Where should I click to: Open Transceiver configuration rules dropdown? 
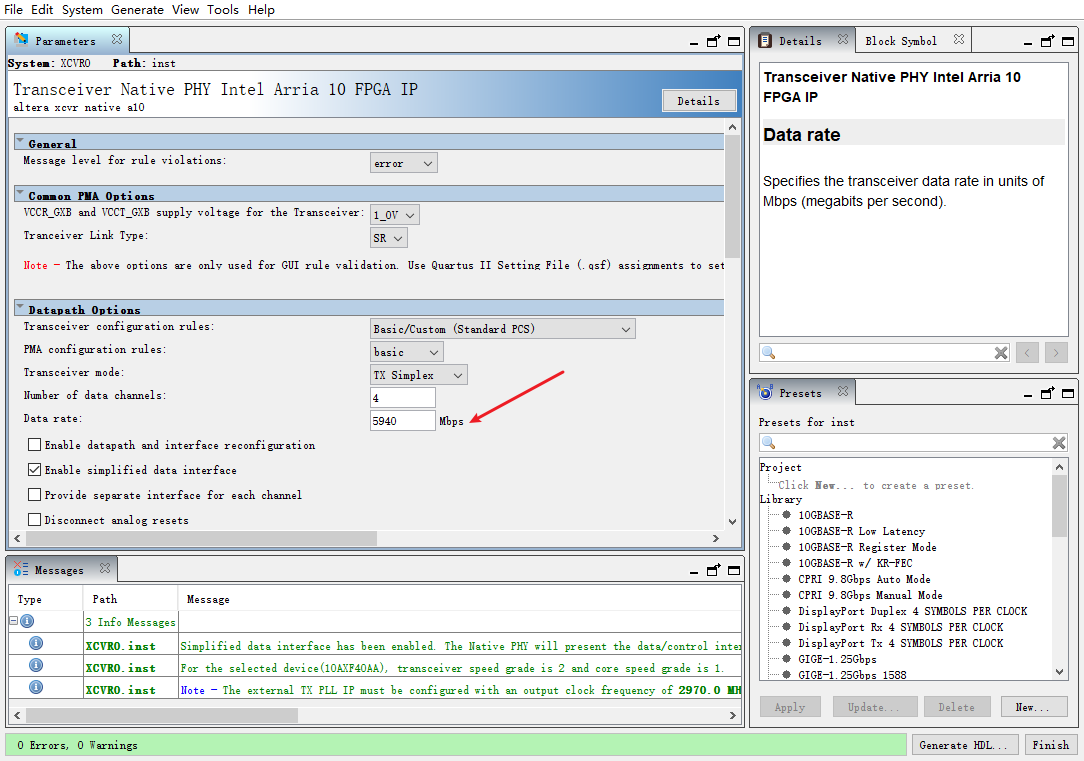[x=503, y=329]
